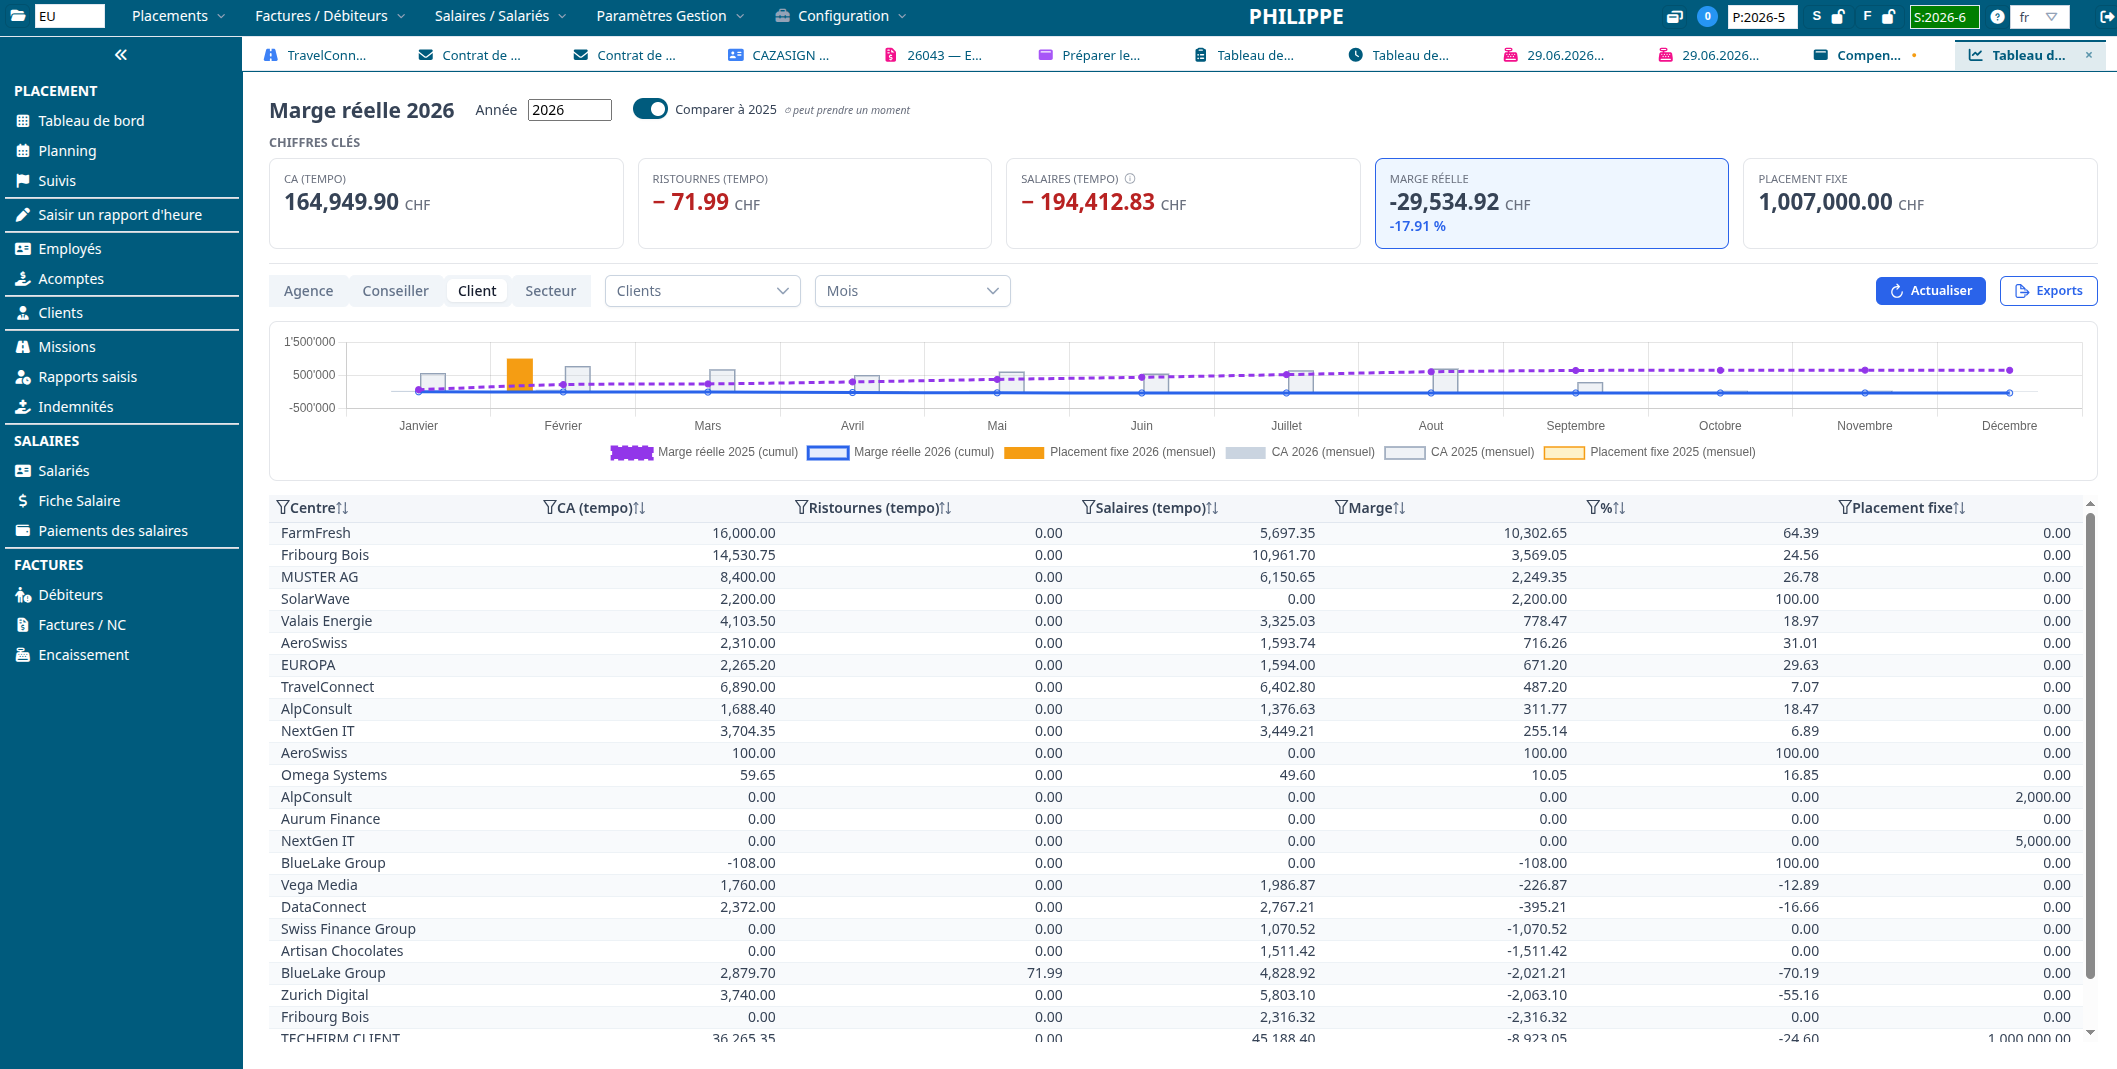Select the Client grouping button
The width and height of the screenshot is (2117, 1069).
477,291
